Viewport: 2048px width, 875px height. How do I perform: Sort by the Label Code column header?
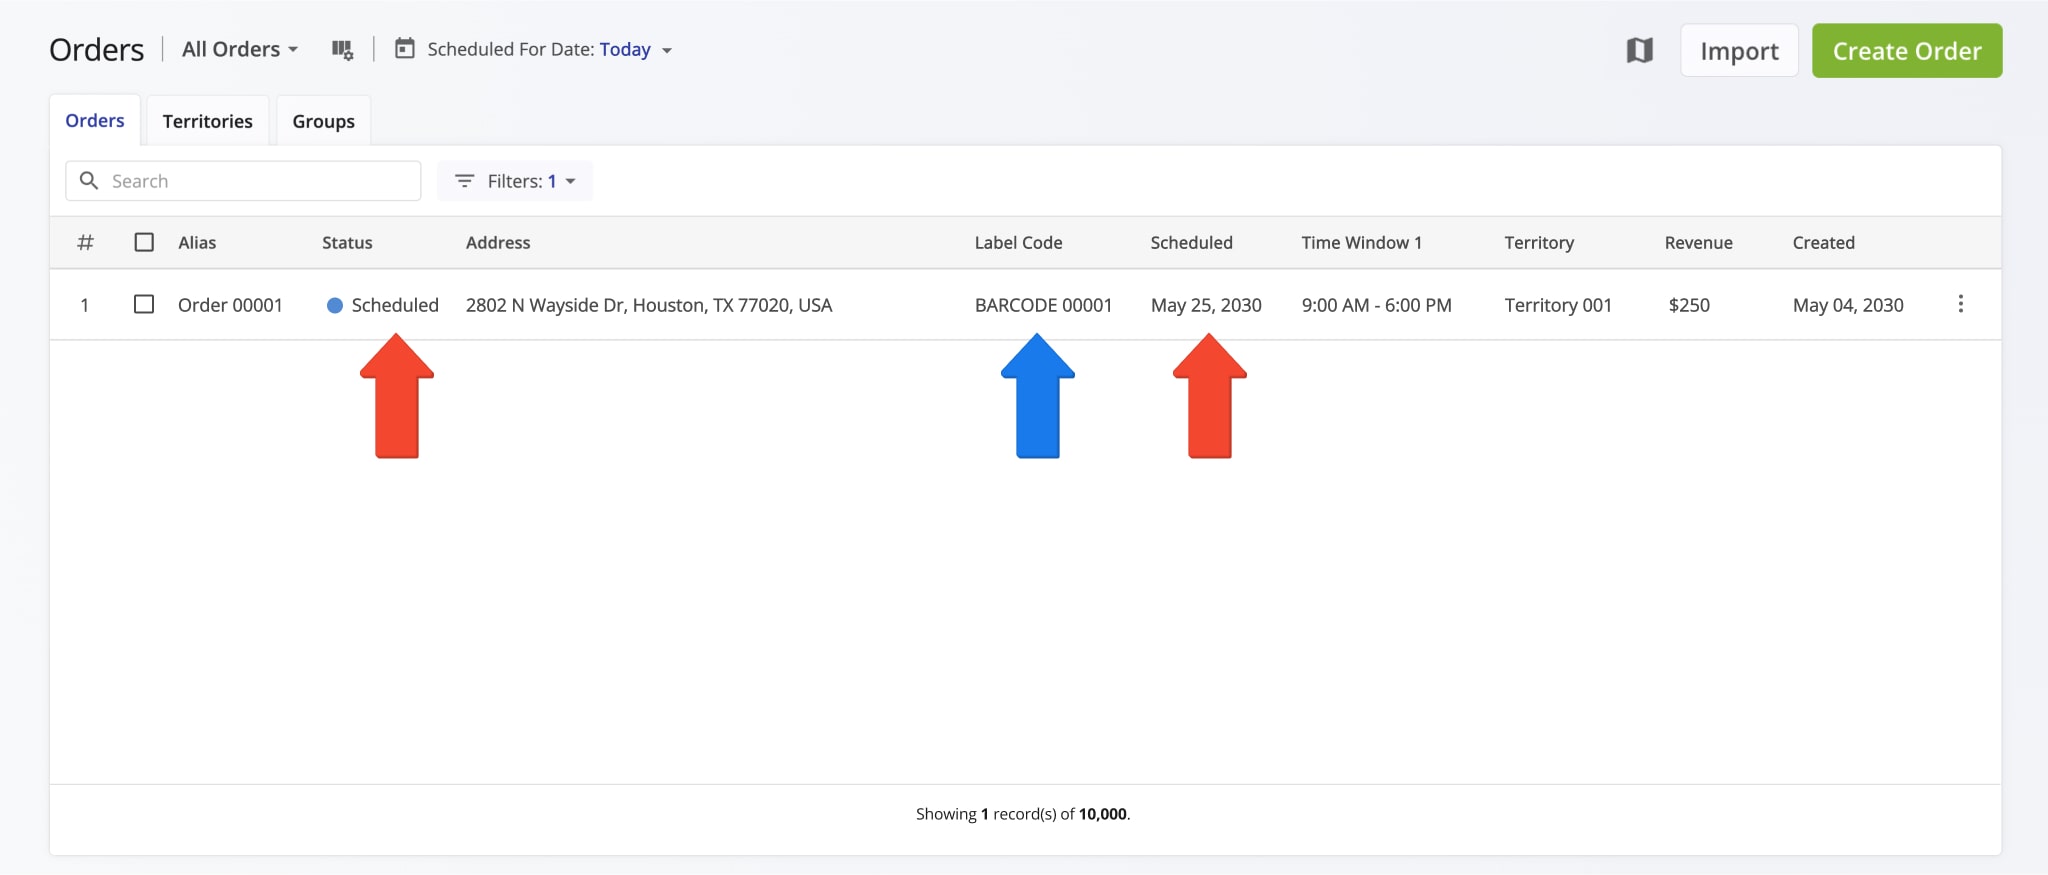[1018, 242]
